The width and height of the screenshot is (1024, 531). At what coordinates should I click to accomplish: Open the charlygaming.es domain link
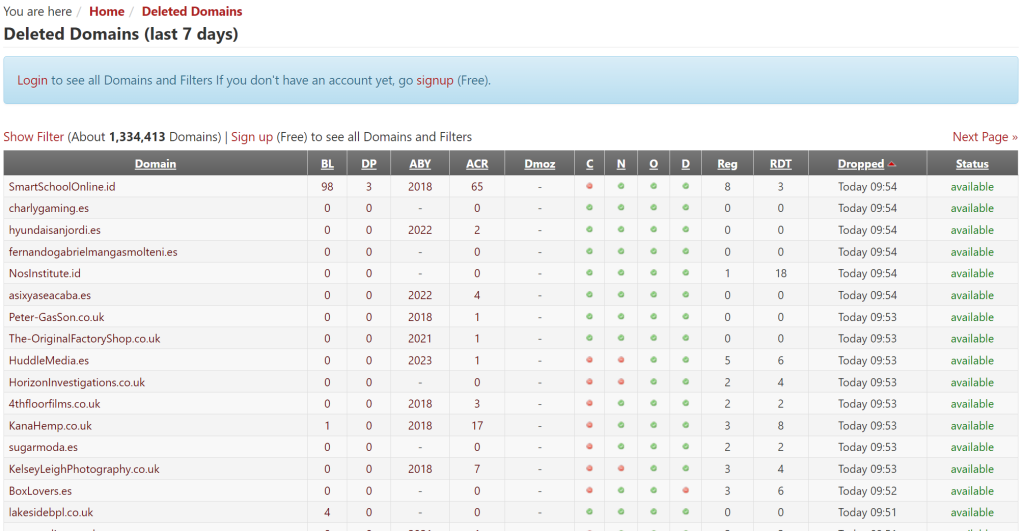tap(49, 208)
